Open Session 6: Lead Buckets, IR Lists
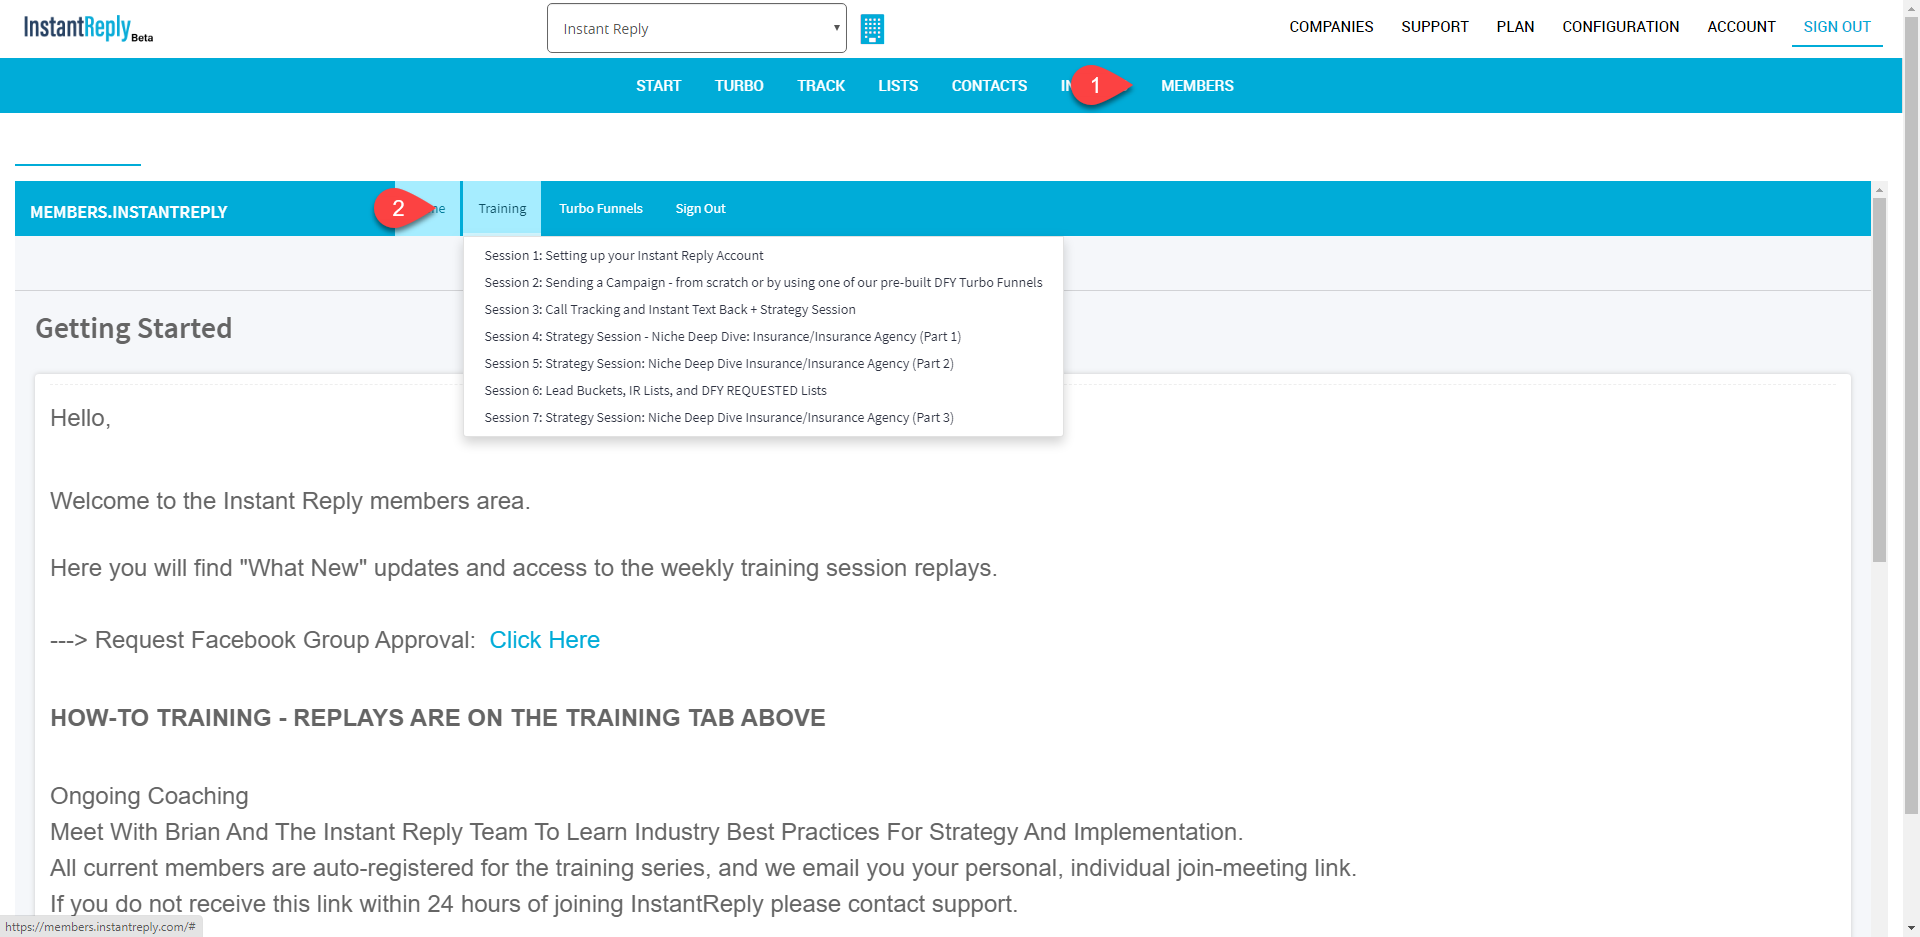 [x=655, y=391]
